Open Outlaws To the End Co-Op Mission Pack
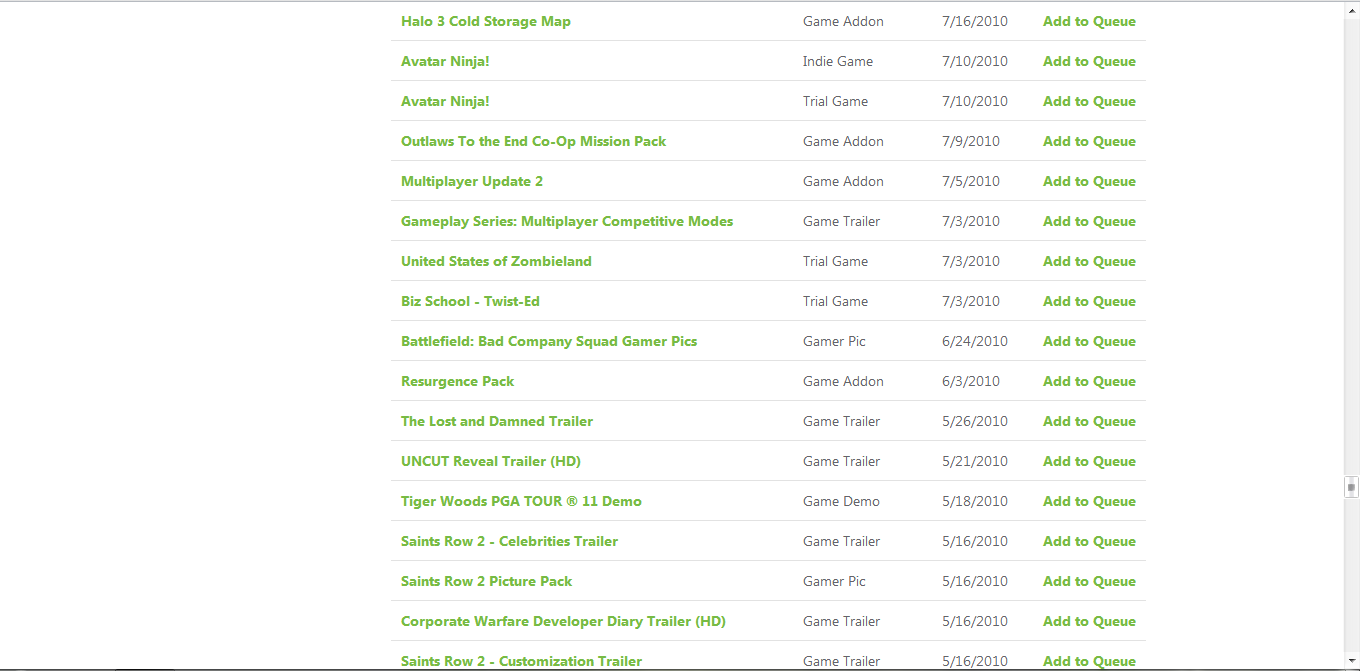The image size is (1360, 671). click(533, 141)
